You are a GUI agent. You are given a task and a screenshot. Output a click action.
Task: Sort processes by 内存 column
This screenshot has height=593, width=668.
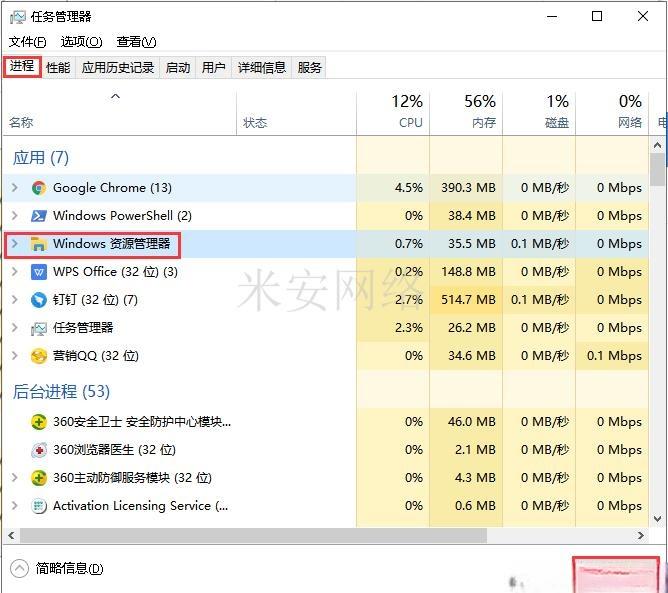pos(466,112)
